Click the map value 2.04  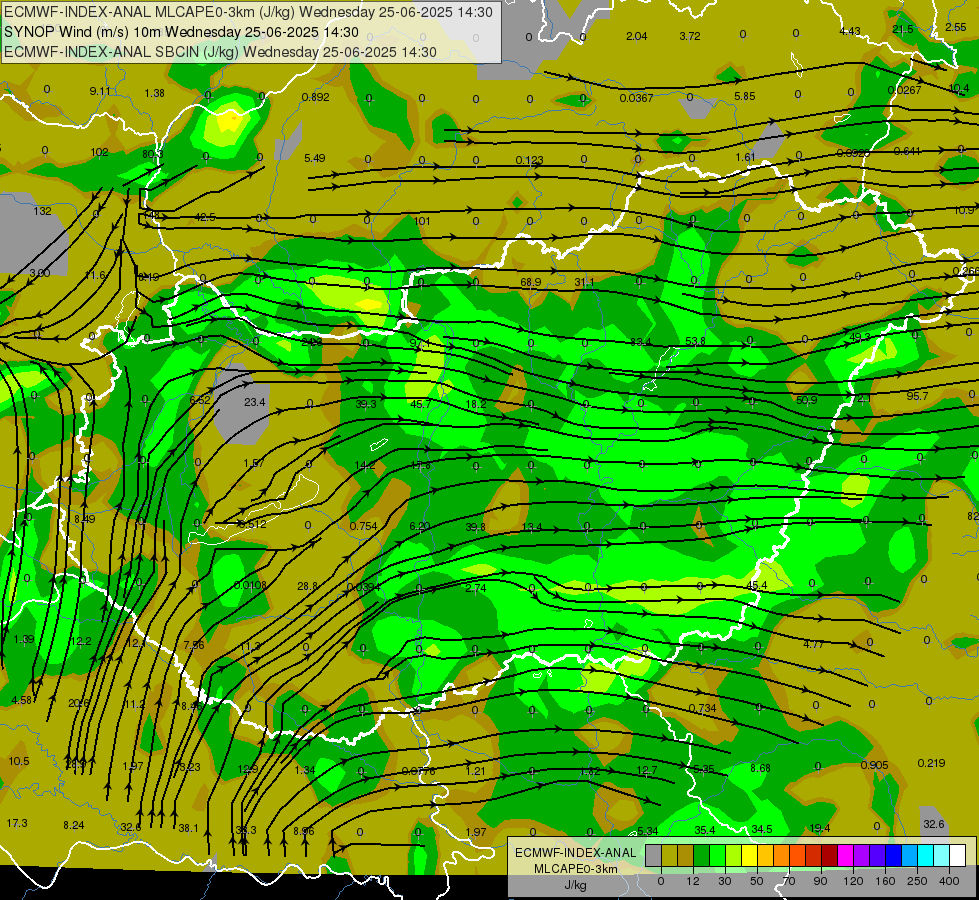(636, 36)
